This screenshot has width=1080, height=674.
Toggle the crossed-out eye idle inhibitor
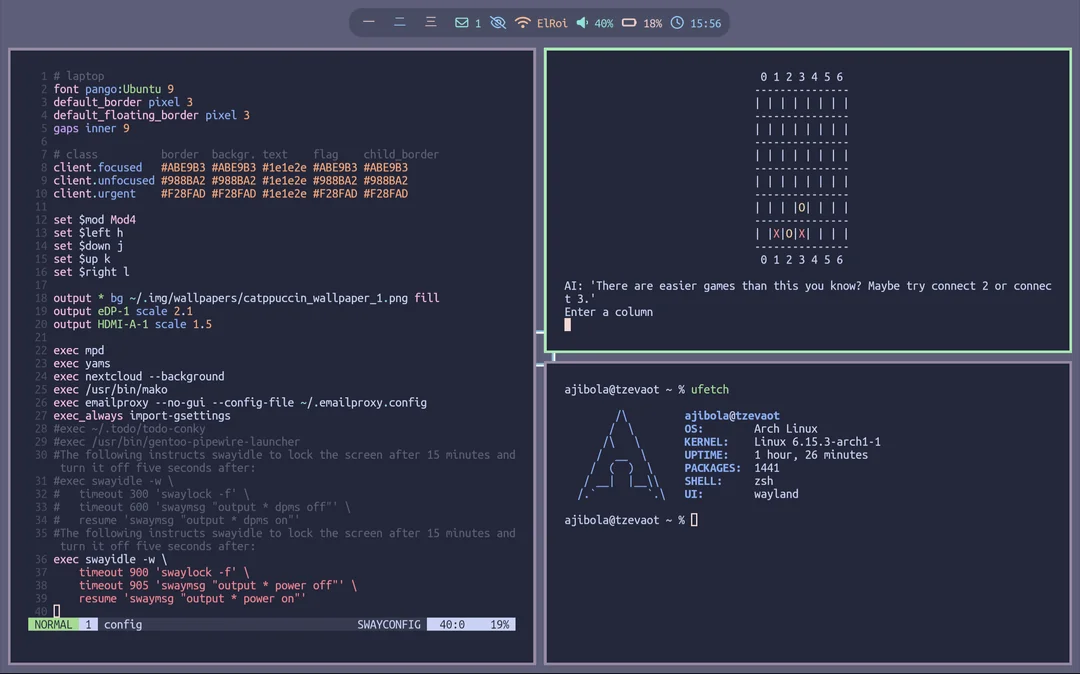point(497,23)
